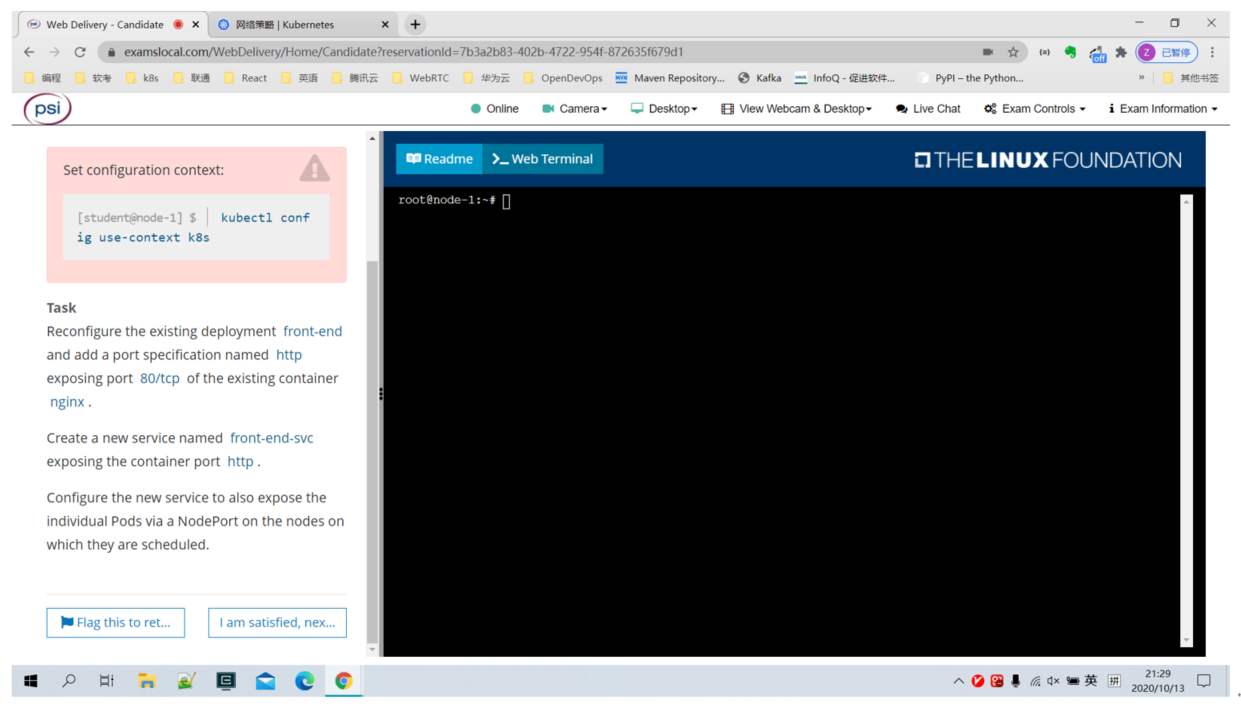Click the nginx container name

pos(67,402)
